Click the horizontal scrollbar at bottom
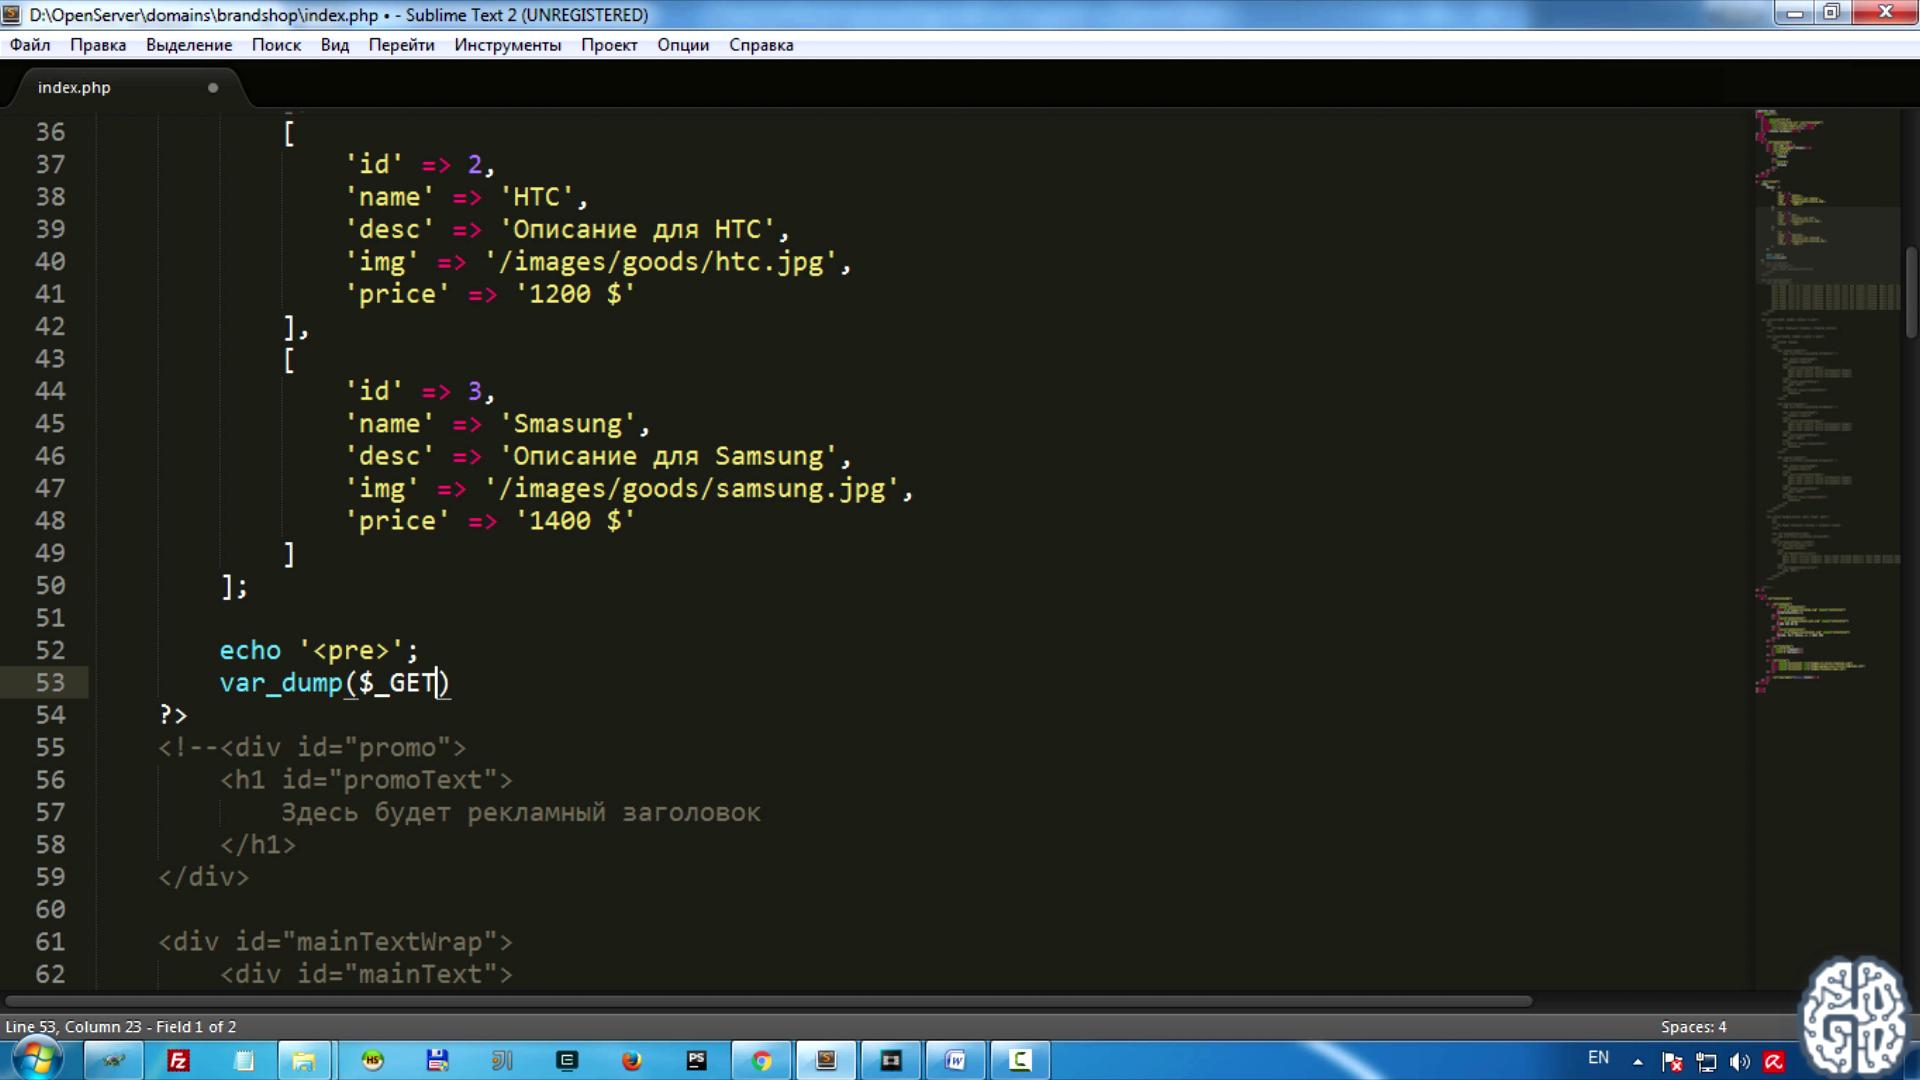 click(x=768, y=1001)
